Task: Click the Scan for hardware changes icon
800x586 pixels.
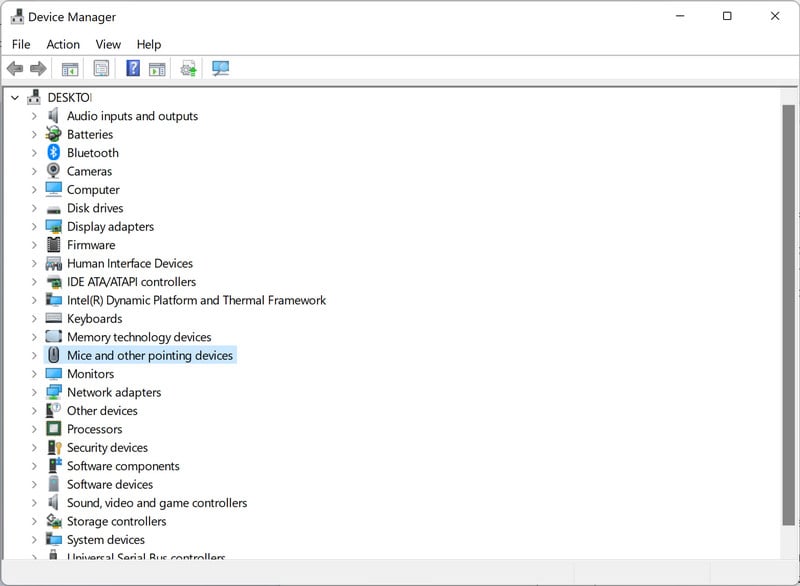Action: click(220, 68)
